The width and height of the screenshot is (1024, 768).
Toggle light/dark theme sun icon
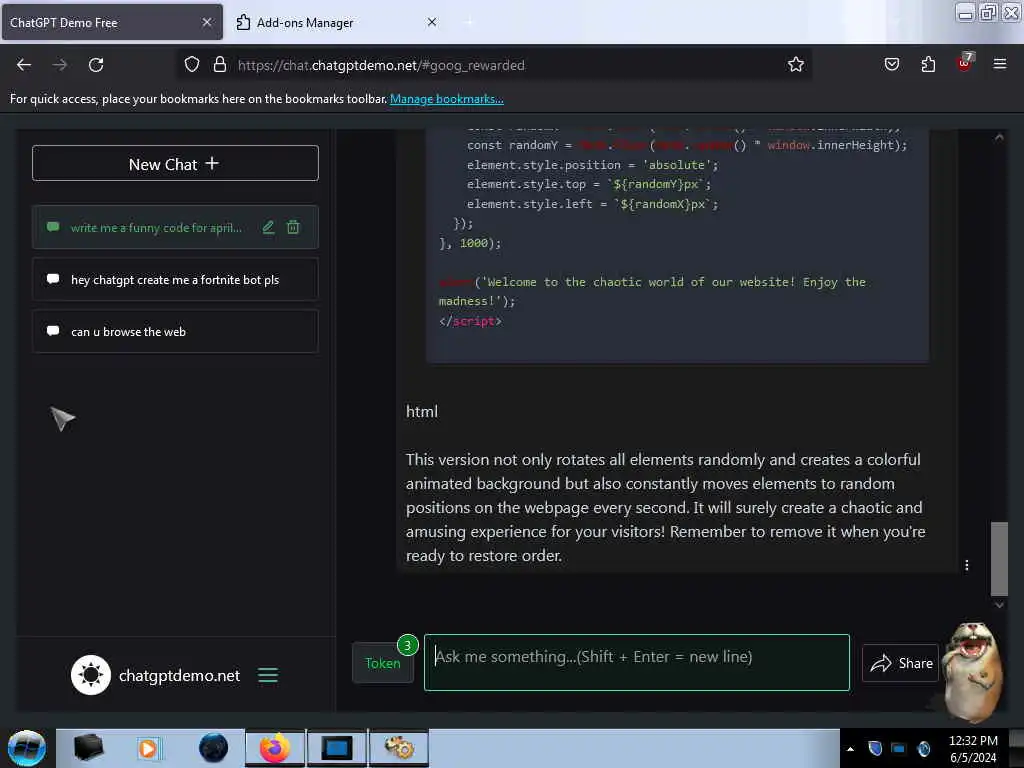(x=91, y=675)
